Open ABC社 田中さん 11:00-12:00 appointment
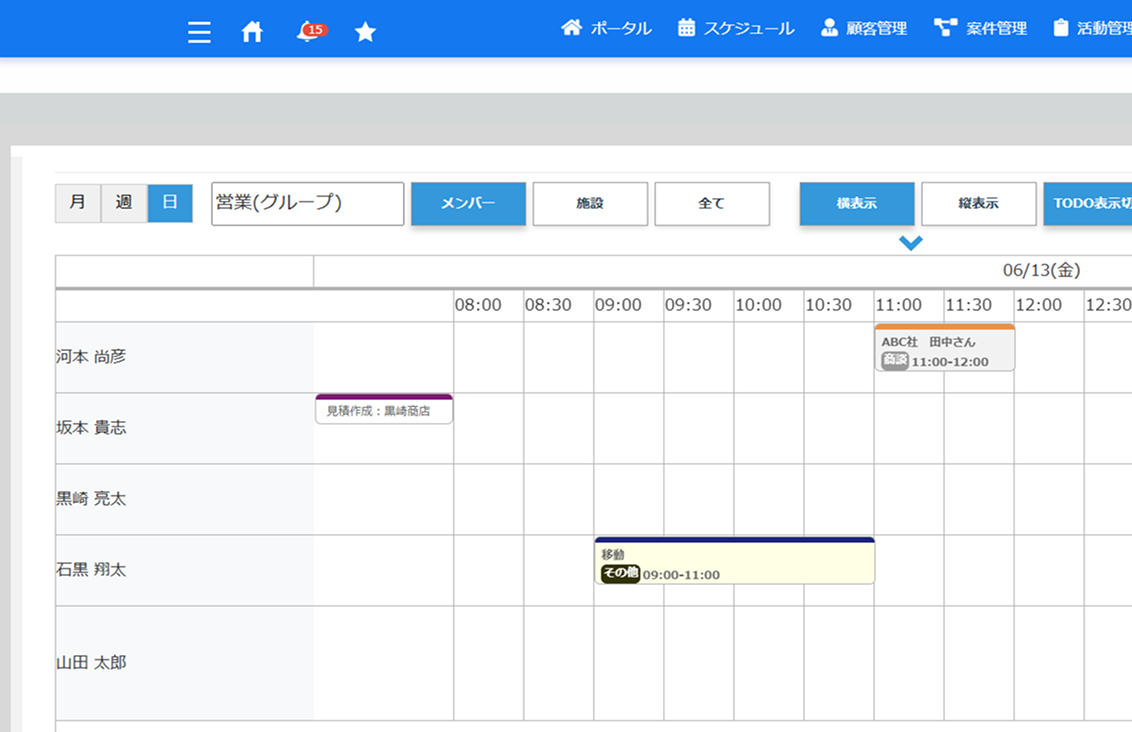The image size is (1132, 732). [x=944, y=349]
